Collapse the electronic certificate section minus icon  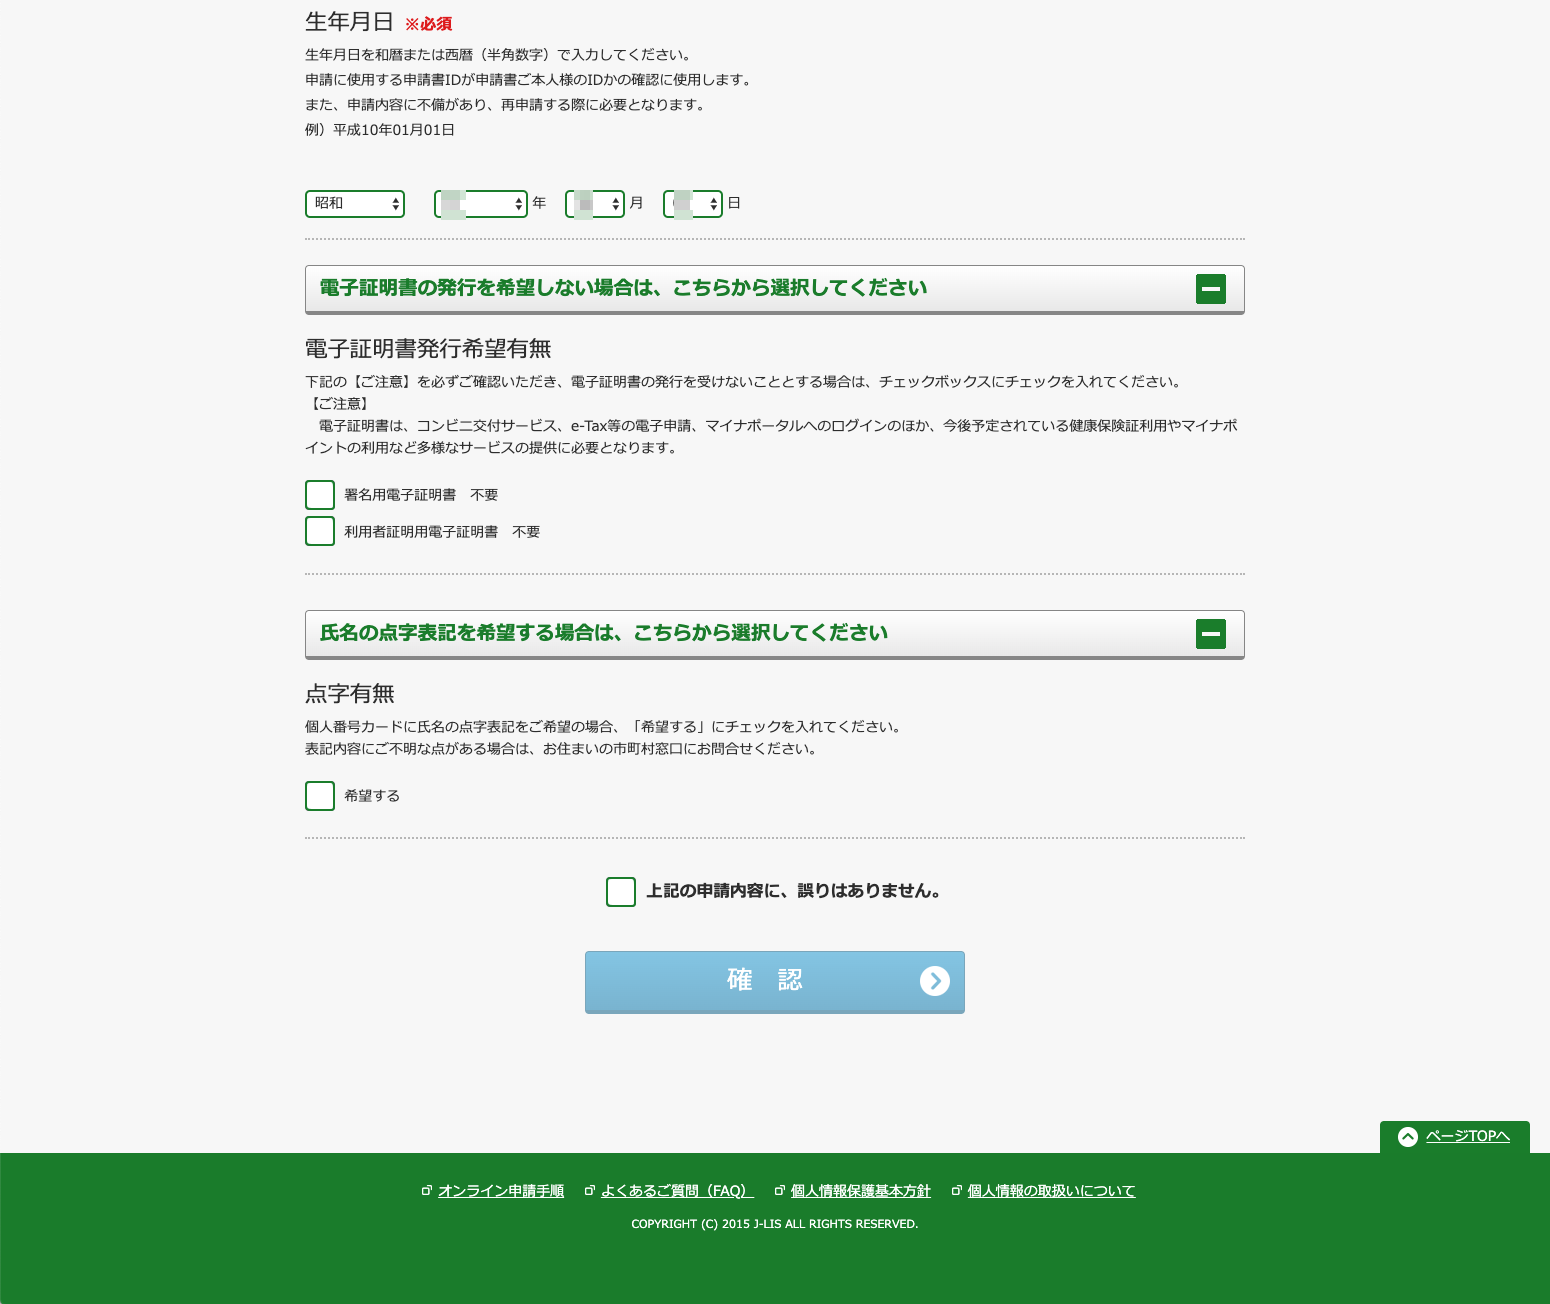click(x=1210, y=289)
